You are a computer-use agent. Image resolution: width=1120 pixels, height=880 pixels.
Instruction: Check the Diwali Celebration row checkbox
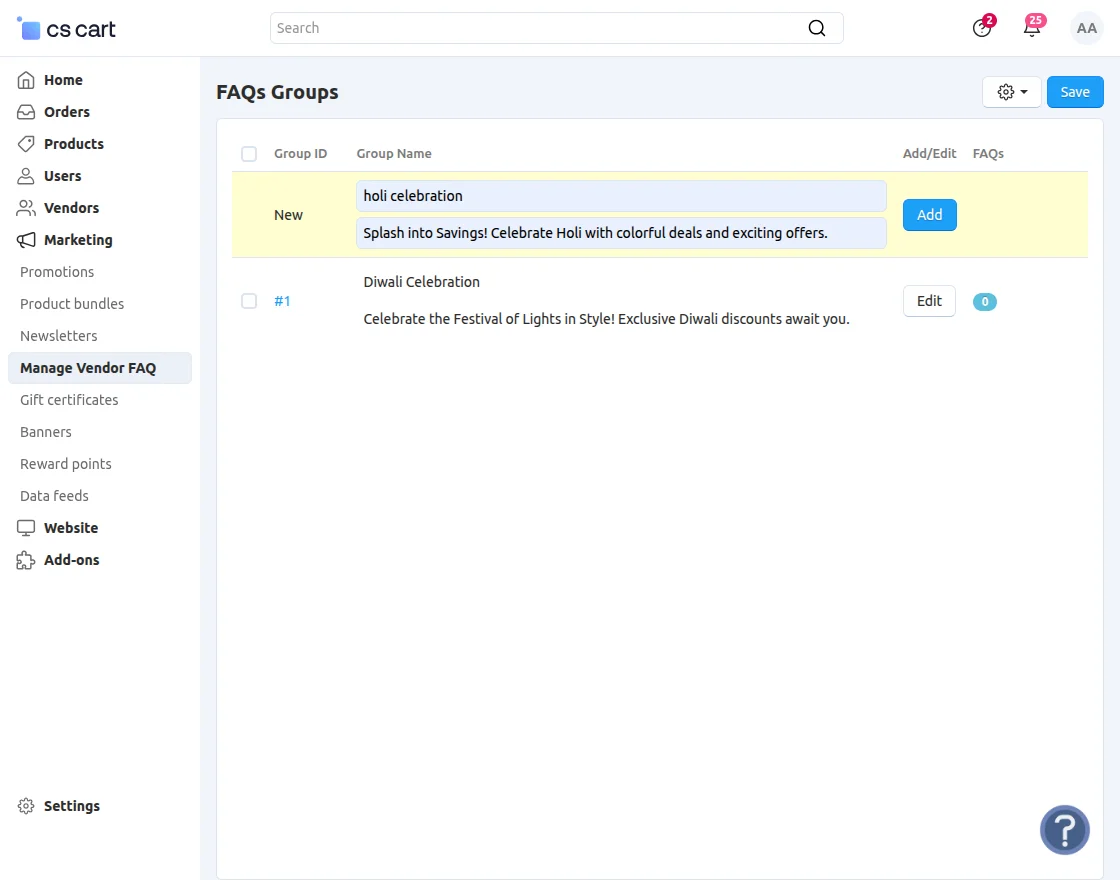point(249,301)
